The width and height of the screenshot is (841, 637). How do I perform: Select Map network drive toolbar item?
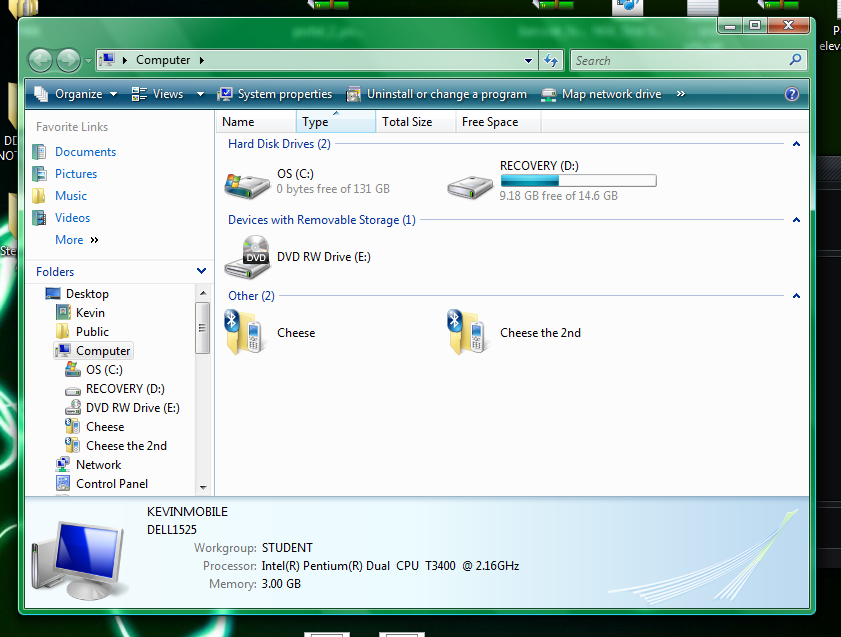601,94
